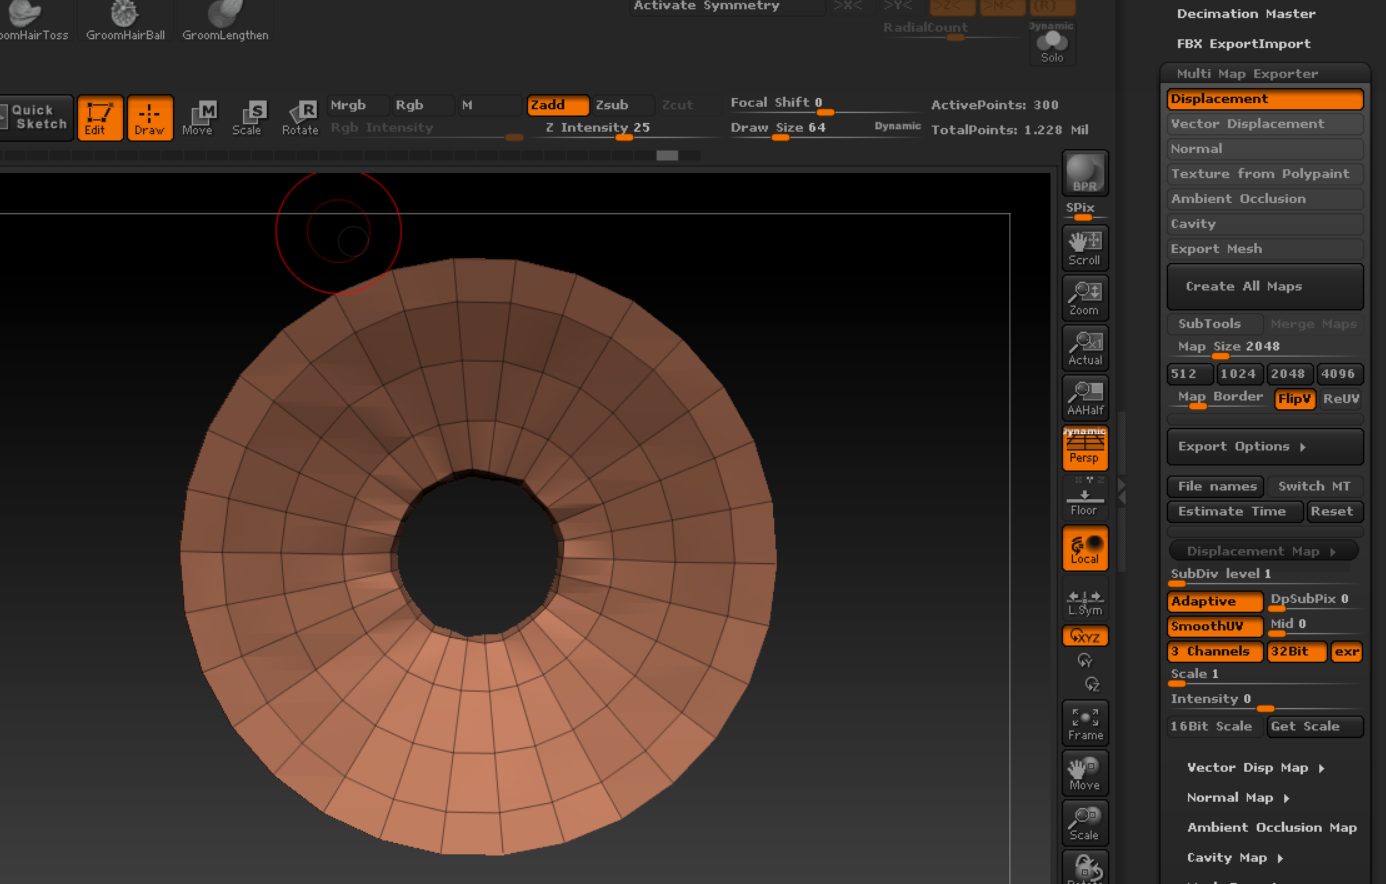The image size is (1386, 884).
Task: Toggle Local transformations button
Action: (1085, 548)
